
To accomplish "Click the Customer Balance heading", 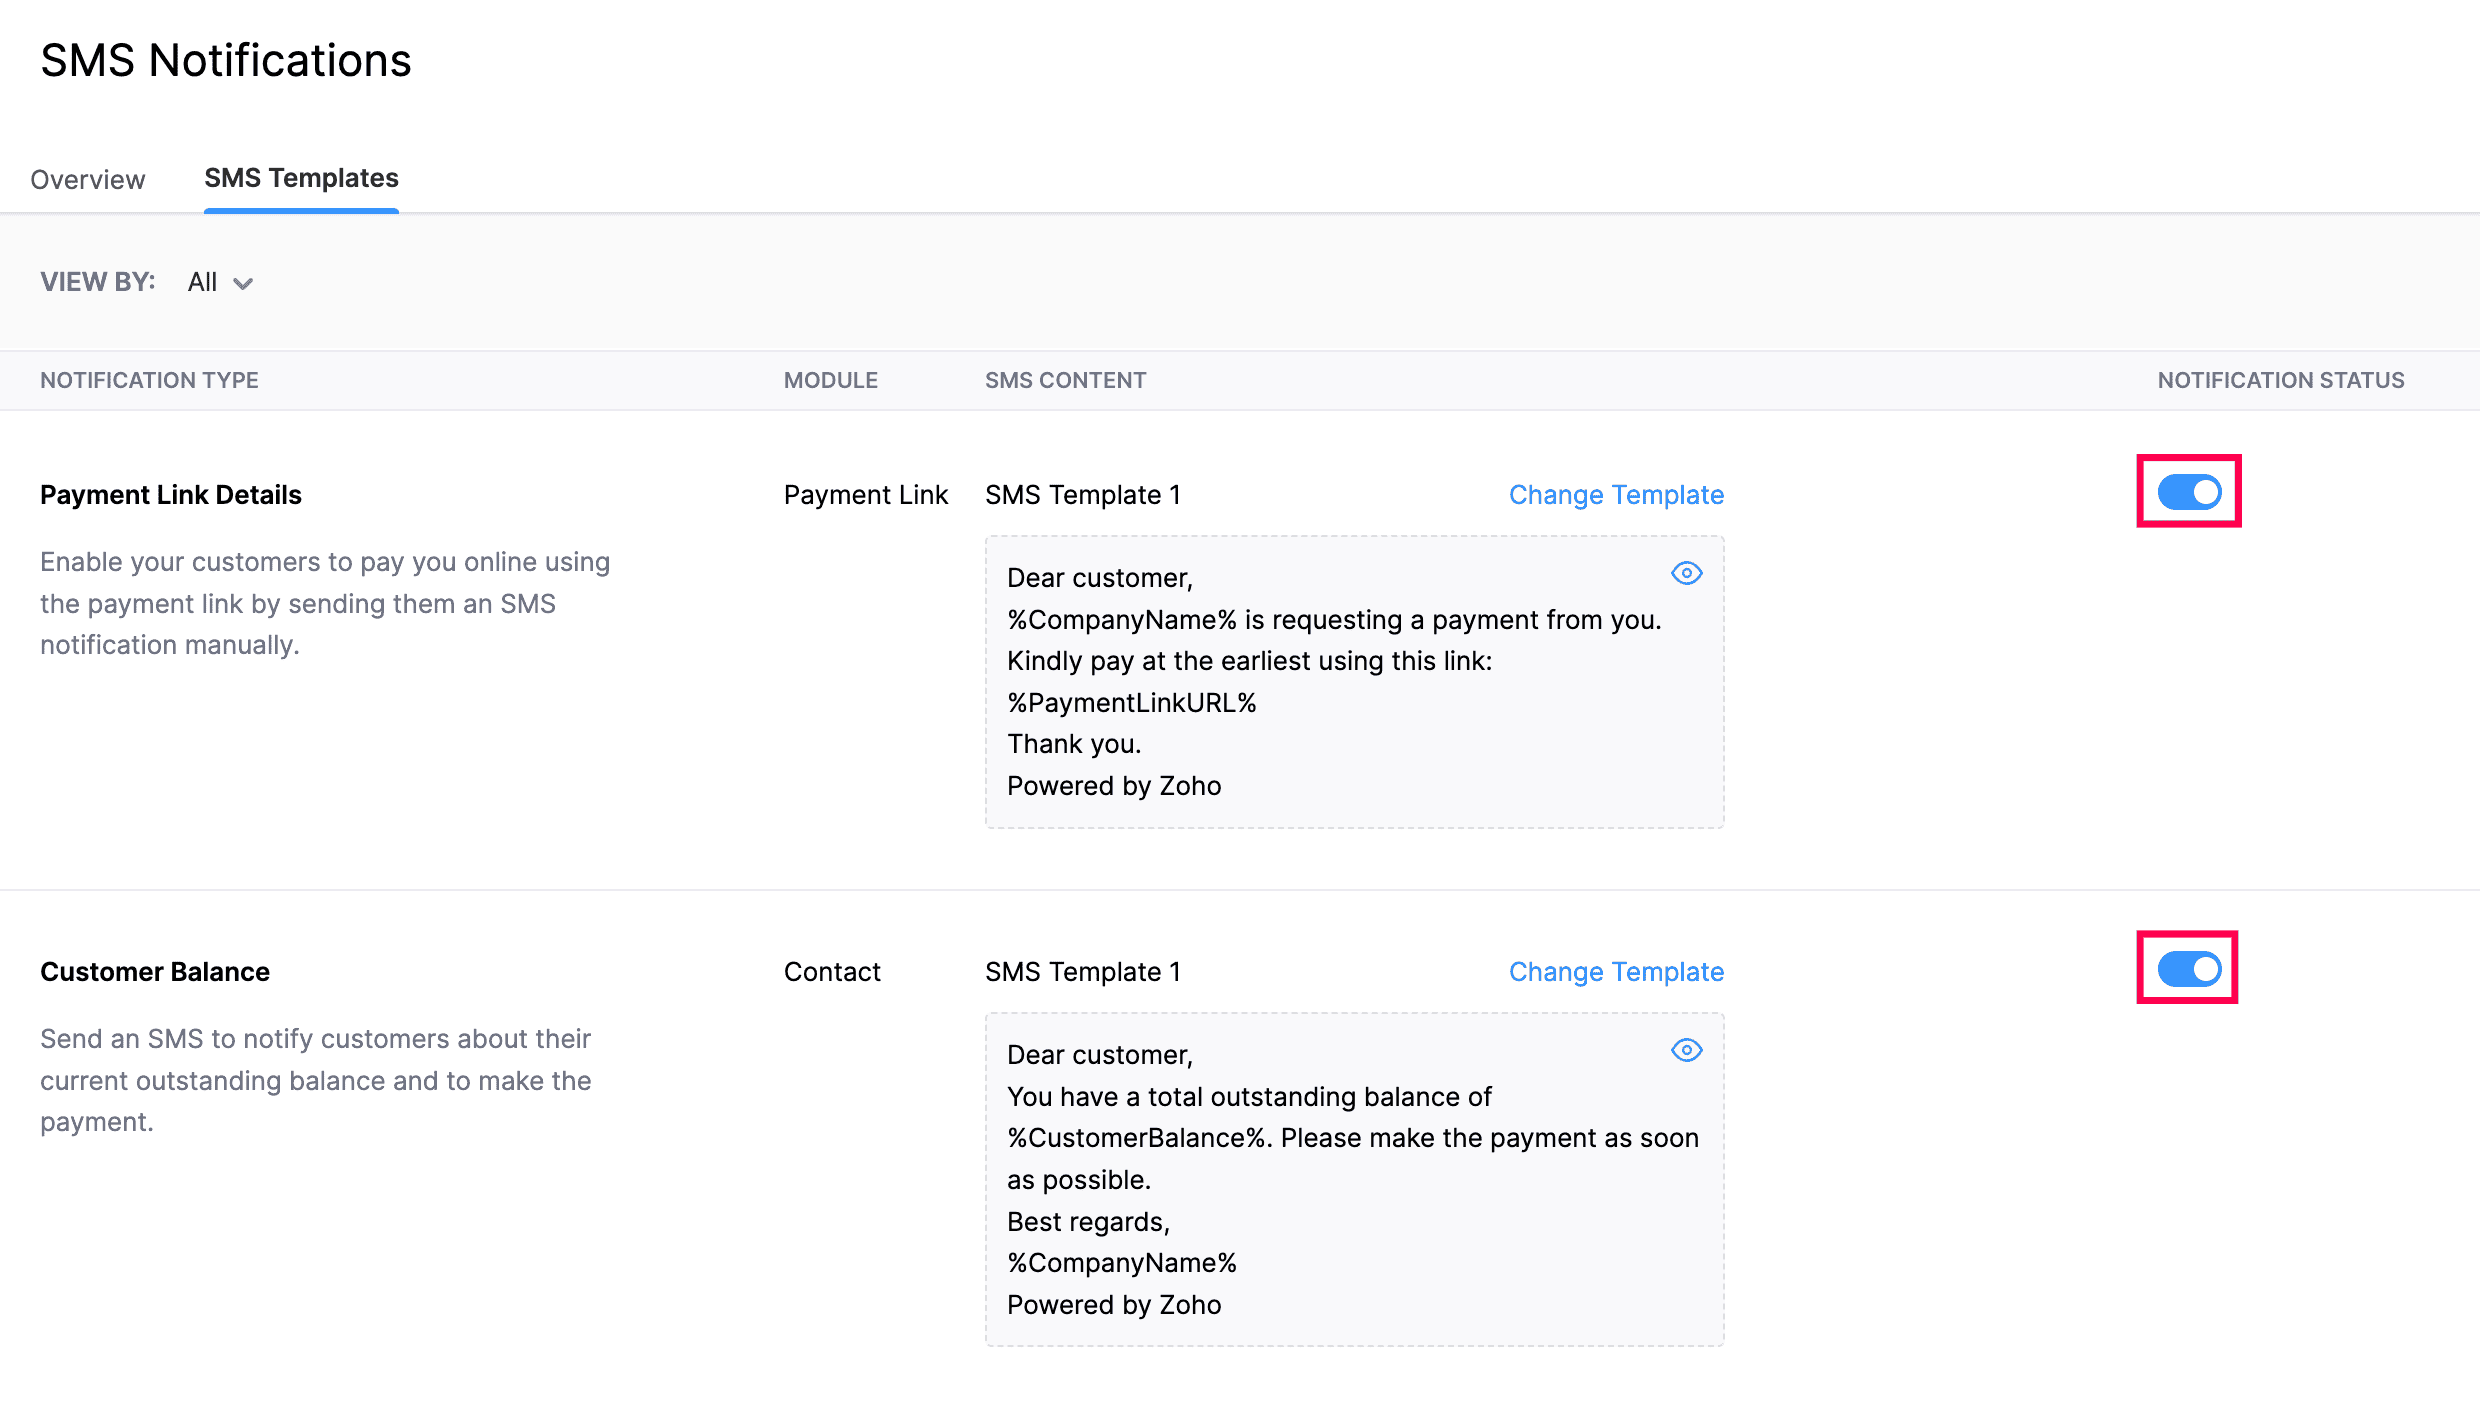I will tap(155, 972).
